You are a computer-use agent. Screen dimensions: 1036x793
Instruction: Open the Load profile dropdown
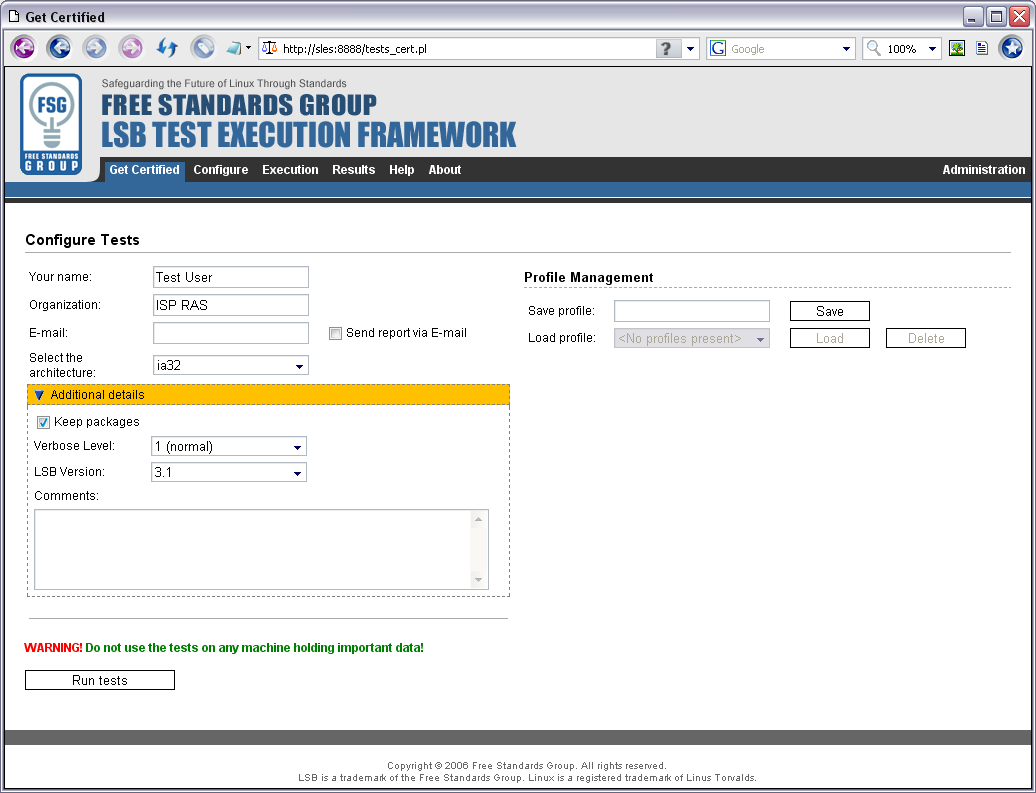[692, 338]
